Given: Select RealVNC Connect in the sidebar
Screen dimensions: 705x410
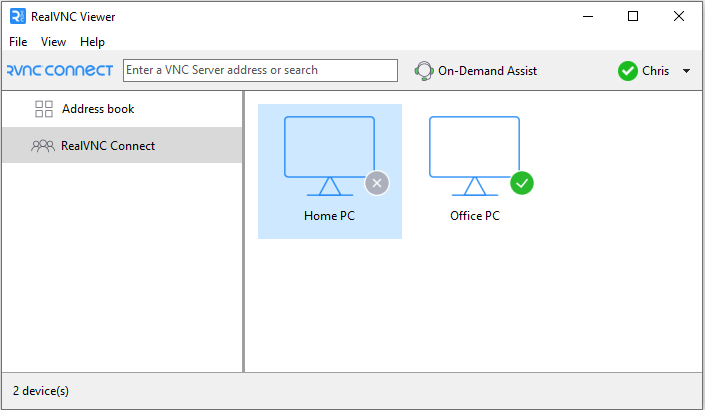Looking at the screenshot, I should click(122, 145).
